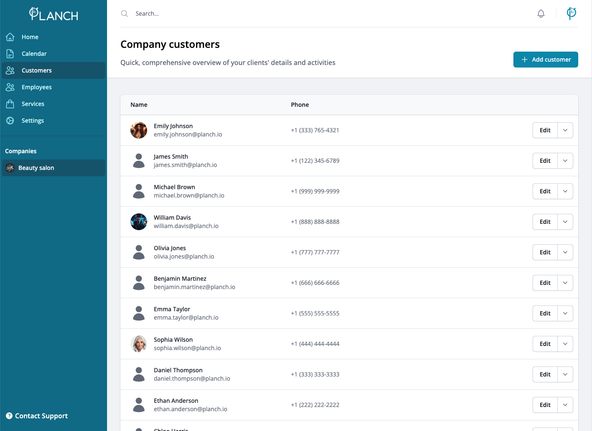Expand the dropdown next to William Davis's Edit
The width and height of the screenshot is (592, 431).
tap(565, 222)
